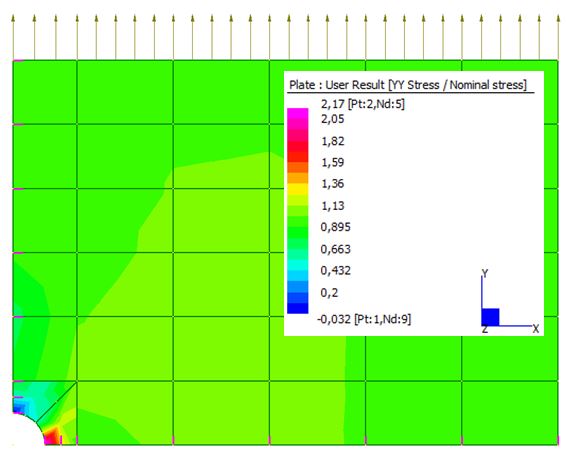566x451 pixels.
Task: Click the yellow legend color band
Action: point(297,189)
